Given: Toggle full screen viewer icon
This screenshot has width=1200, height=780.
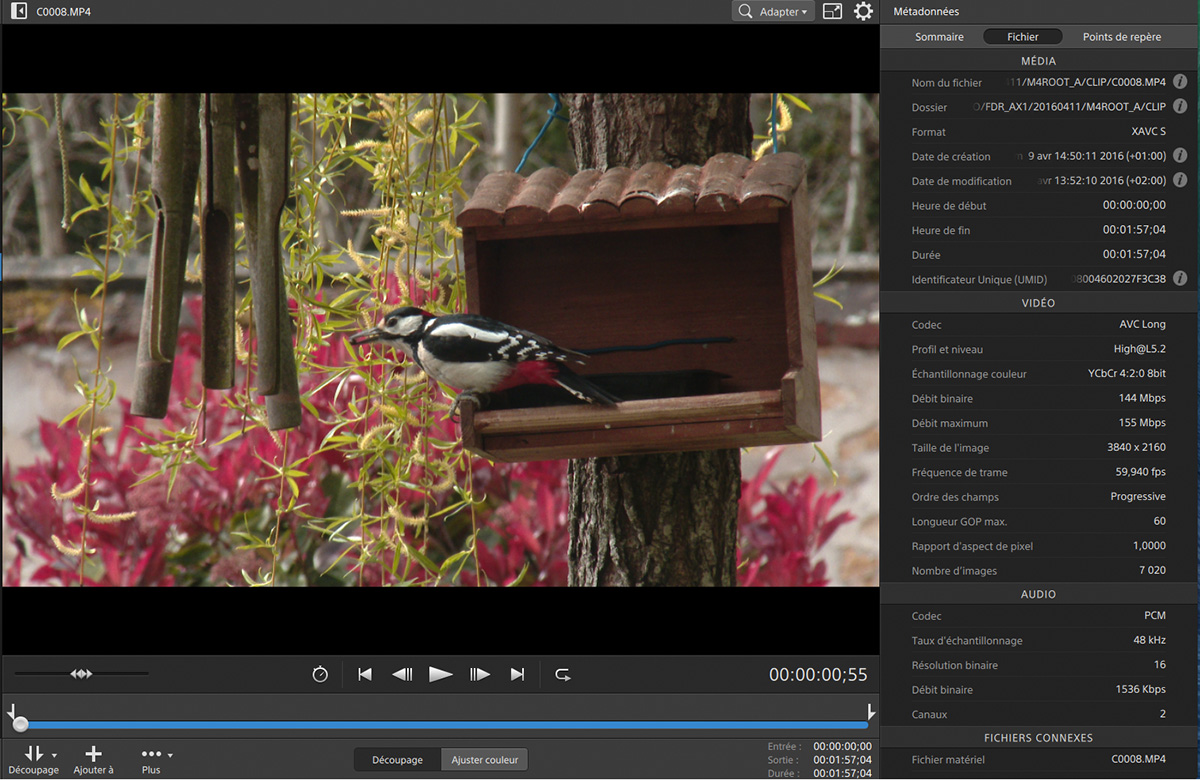Looking at the screenshot, I should pyautogui.click(x=832, y=12).
